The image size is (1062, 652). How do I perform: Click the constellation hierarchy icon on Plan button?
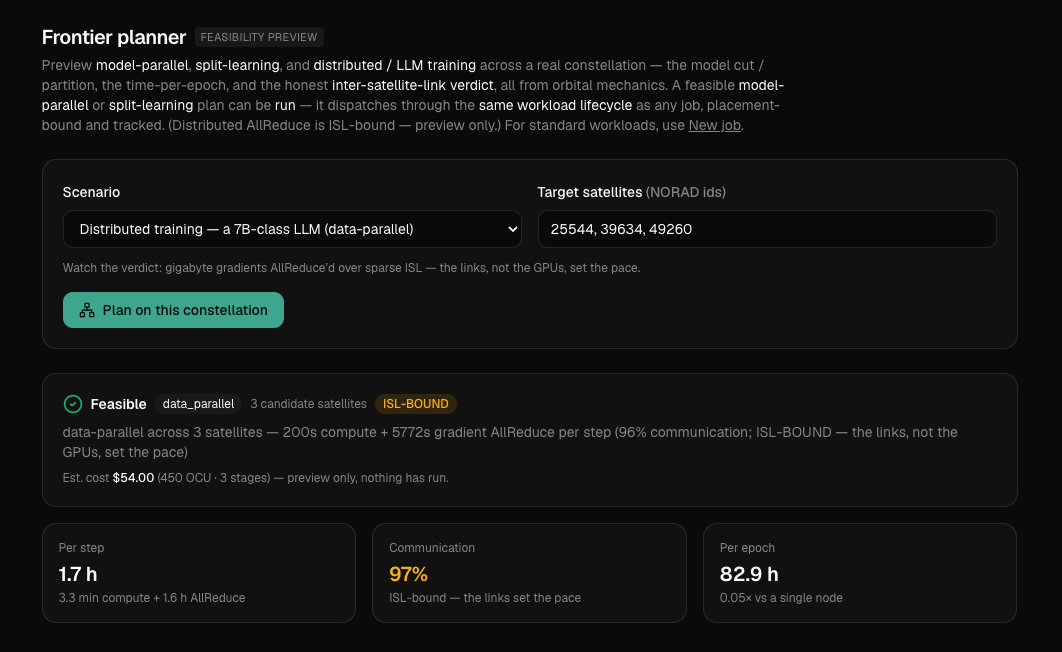[x=87, y=310]
